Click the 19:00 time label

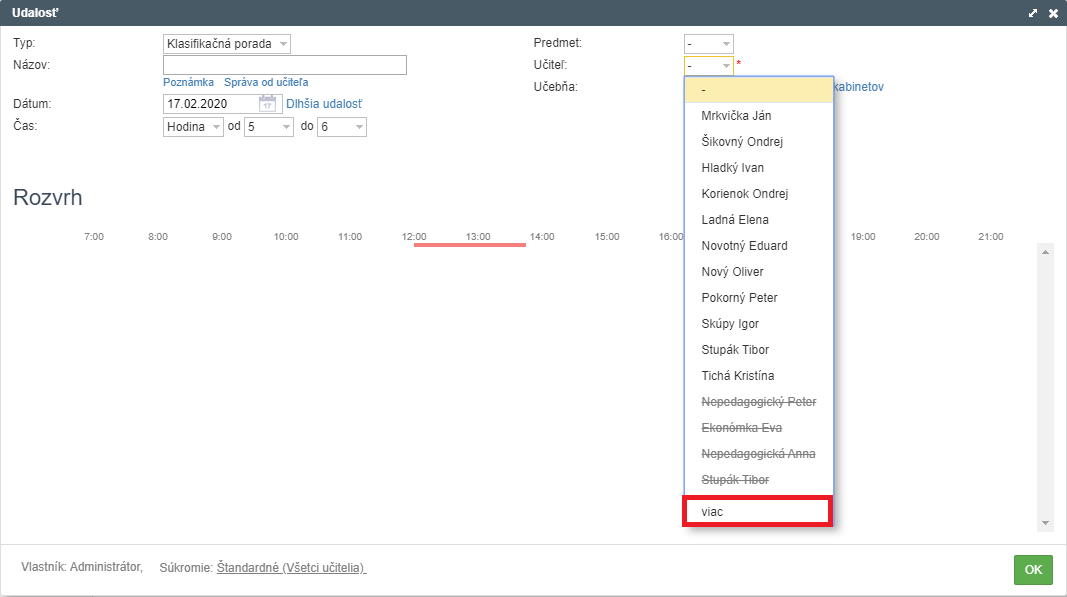(863, 237)
